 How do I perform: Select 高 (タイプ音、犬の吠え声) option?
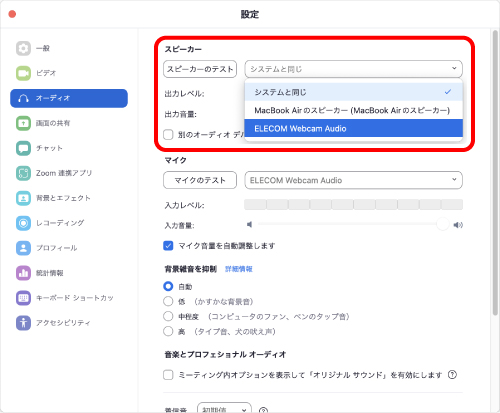168,331
